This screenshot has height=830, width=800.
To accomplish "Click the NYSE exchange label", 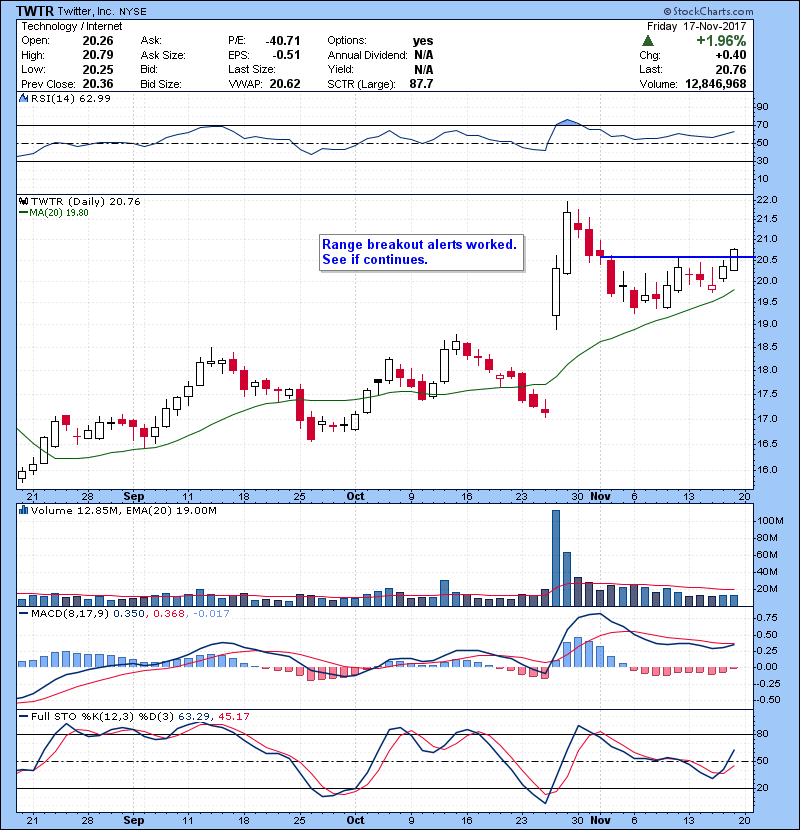I will [133, 12].
